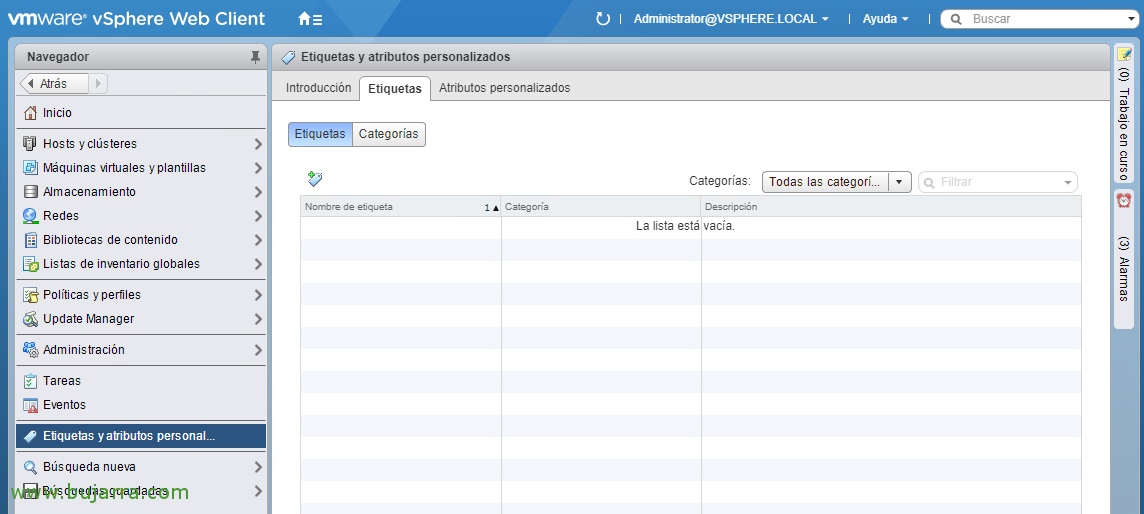Click the magnifier icon in Buscar field
Viewport: 1144px width, 514px height.
tap(956, 19)
